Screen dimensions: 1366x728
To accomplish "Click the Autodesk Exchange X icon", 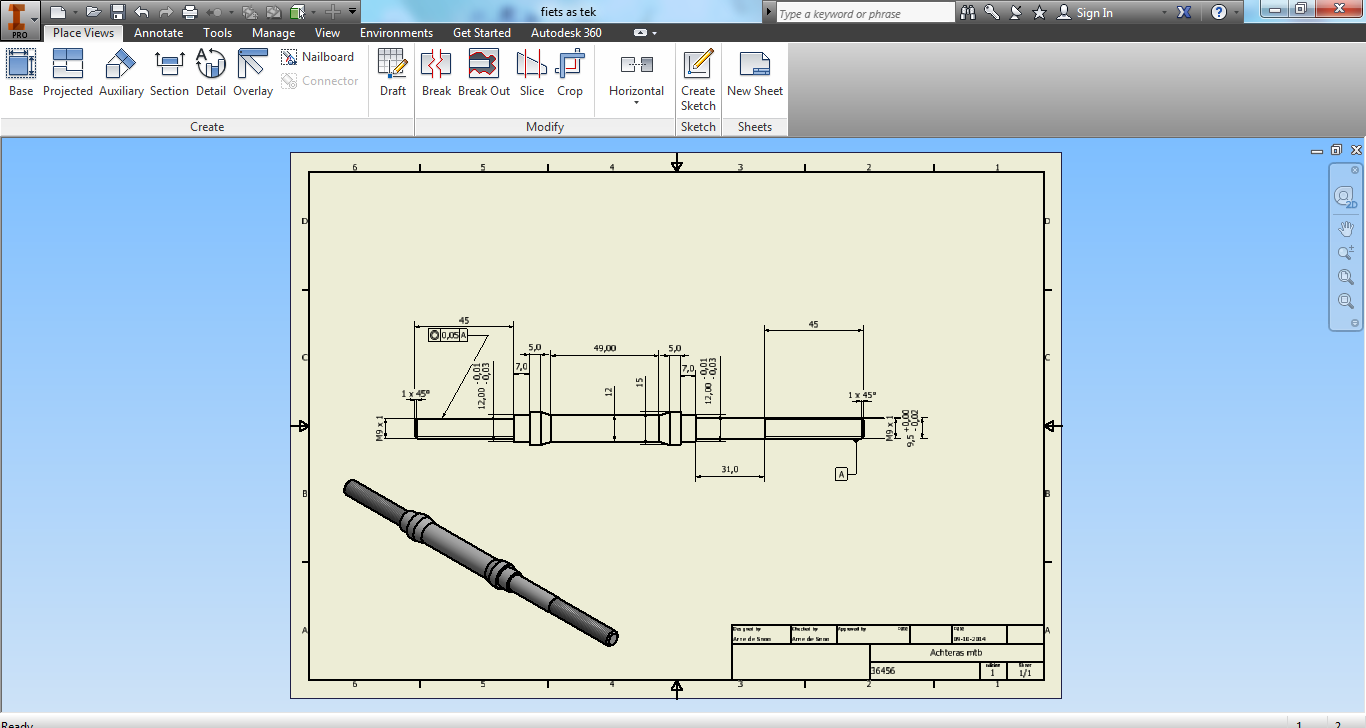I will (1185, 13).
